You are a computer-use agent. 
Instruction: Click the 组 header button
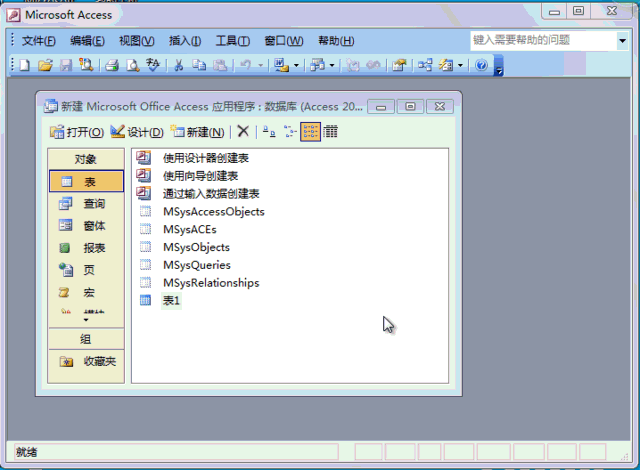[86, 339]
